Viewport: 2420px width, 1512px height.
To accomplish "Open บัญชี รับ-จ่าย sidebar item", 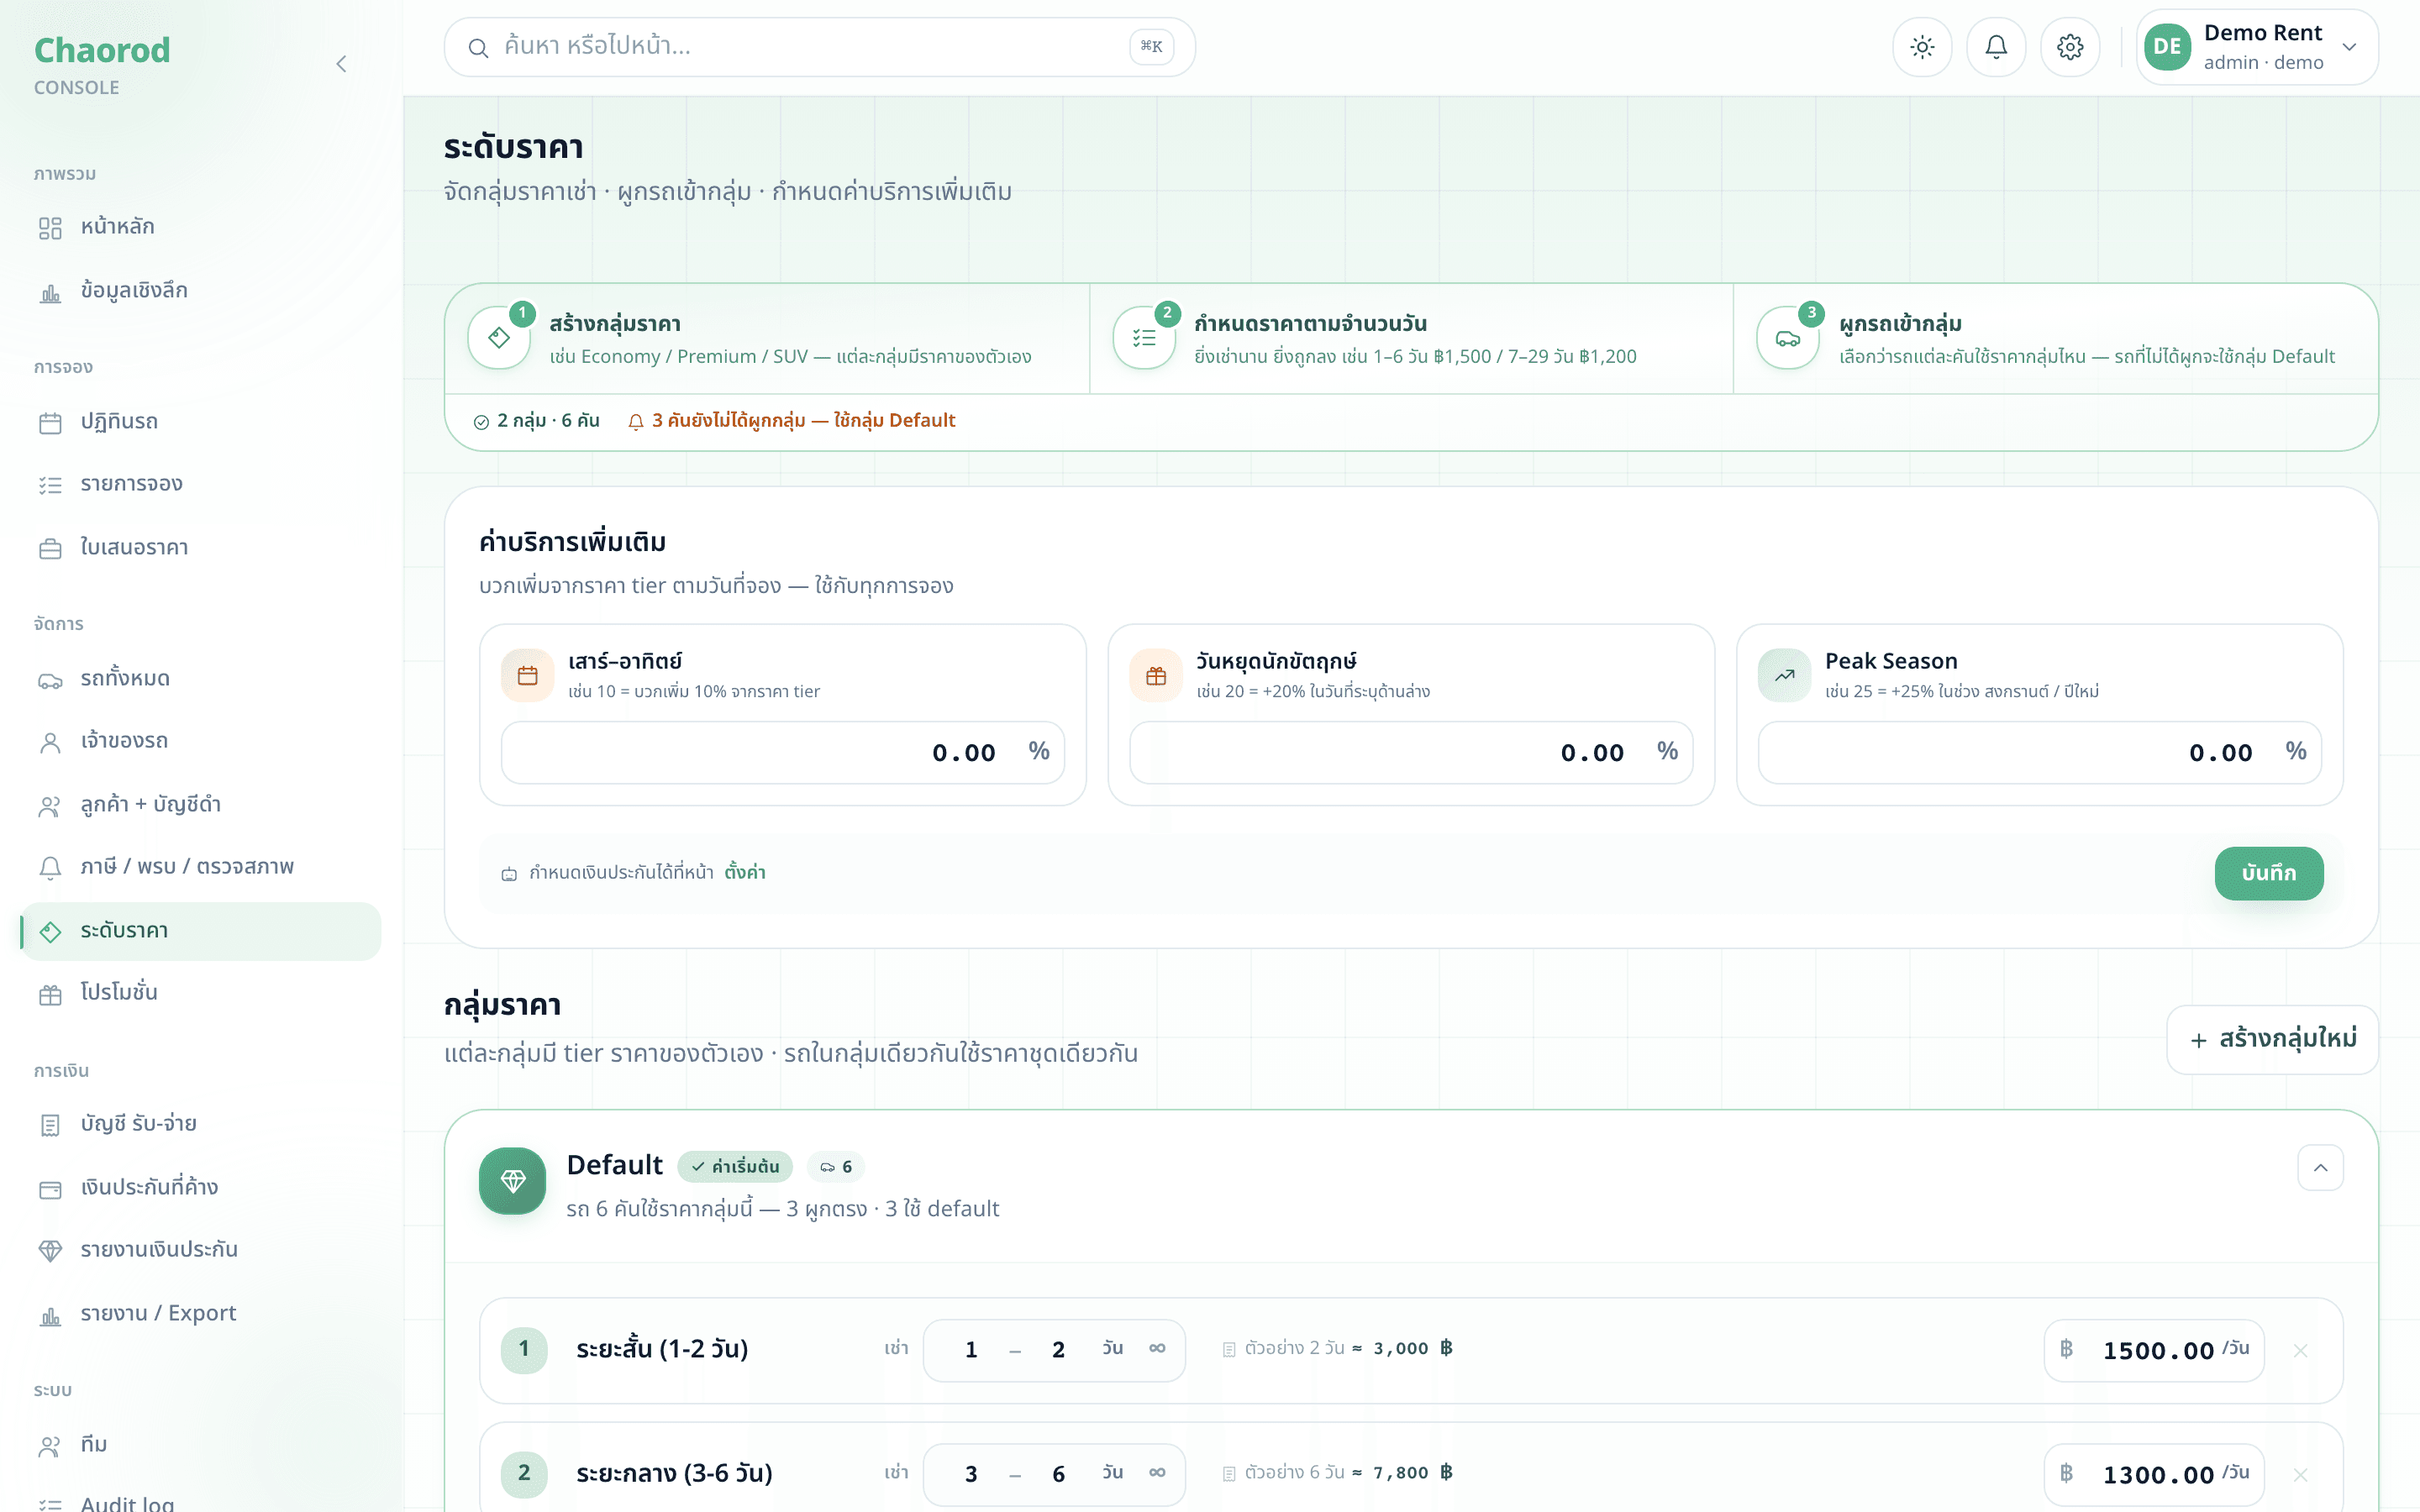I will 200,1124.
